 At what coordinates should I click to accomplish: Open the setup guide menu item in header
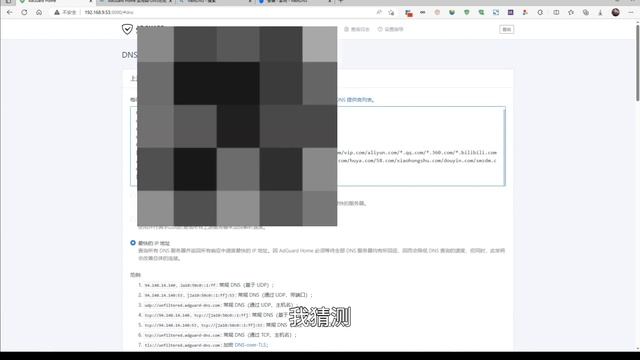[x=391, y=29]
